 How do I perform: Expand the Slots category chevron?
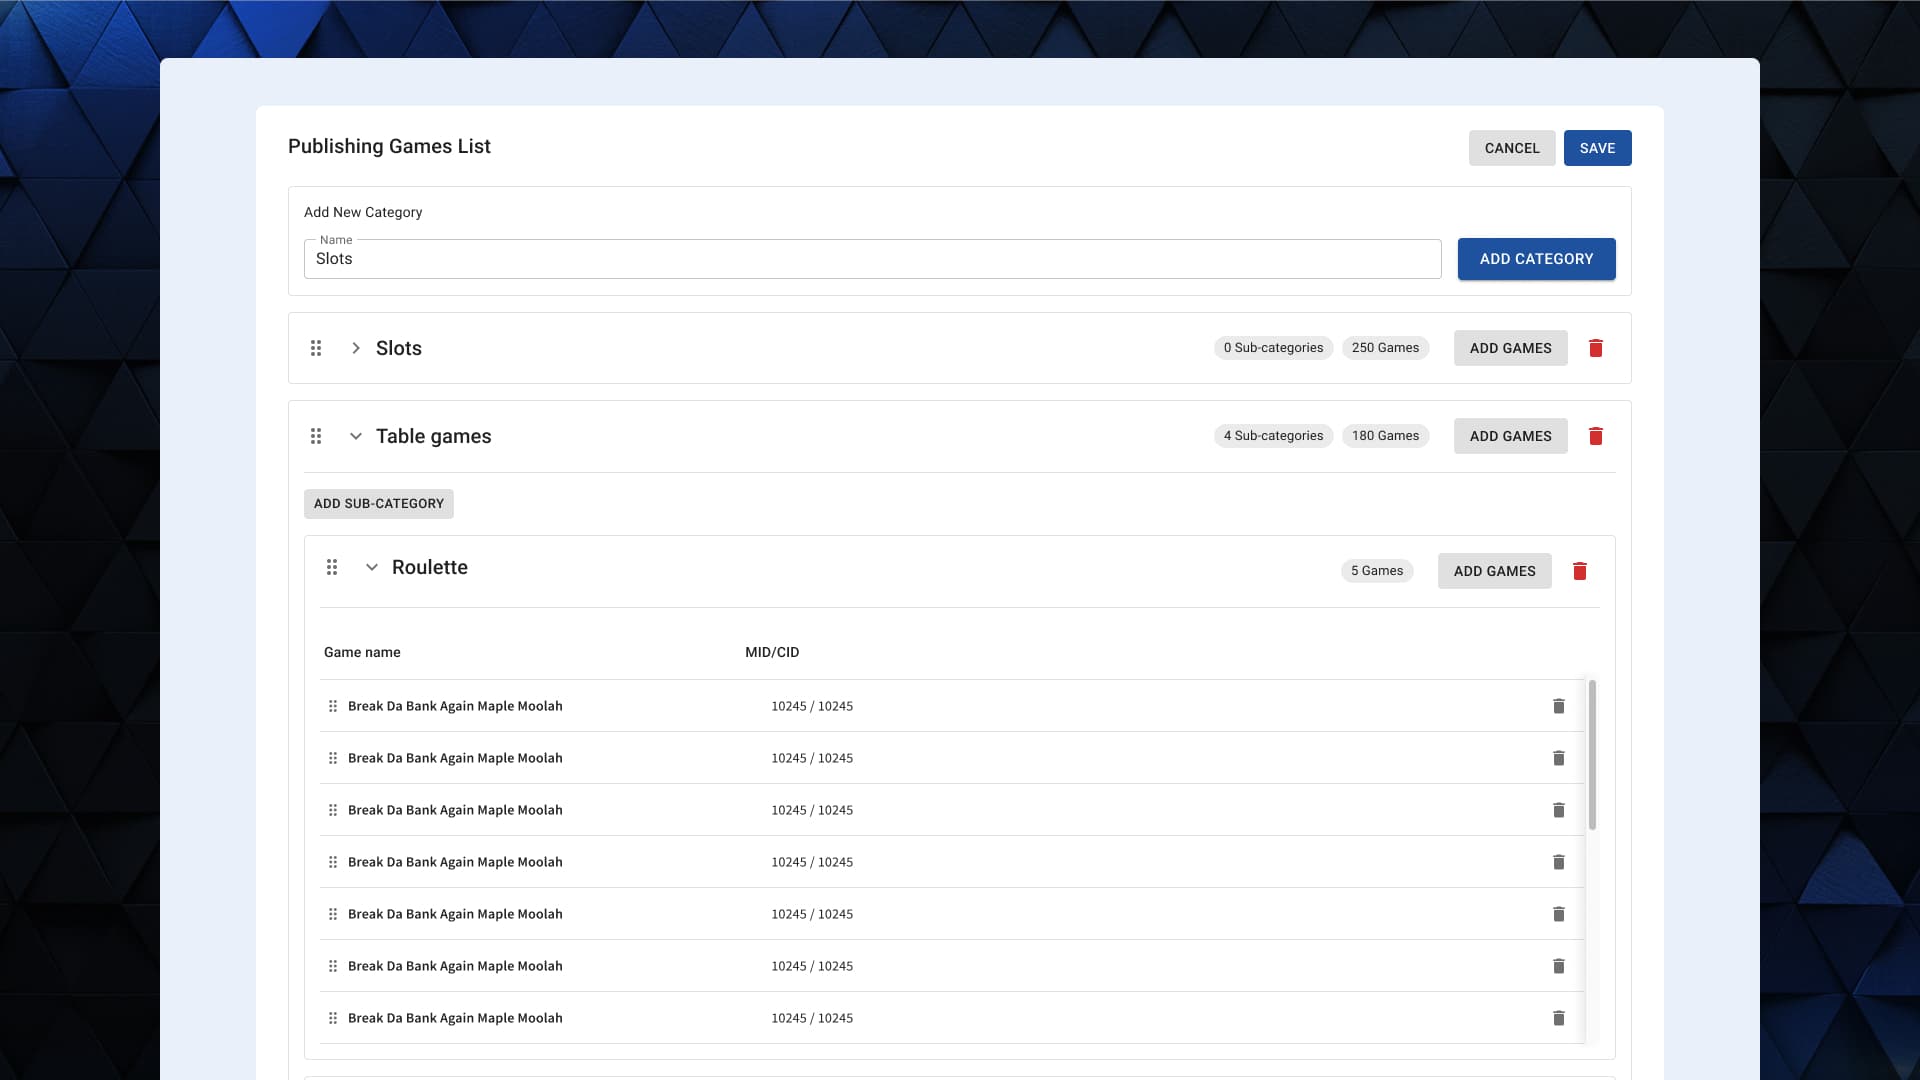[x=356, y=348]
